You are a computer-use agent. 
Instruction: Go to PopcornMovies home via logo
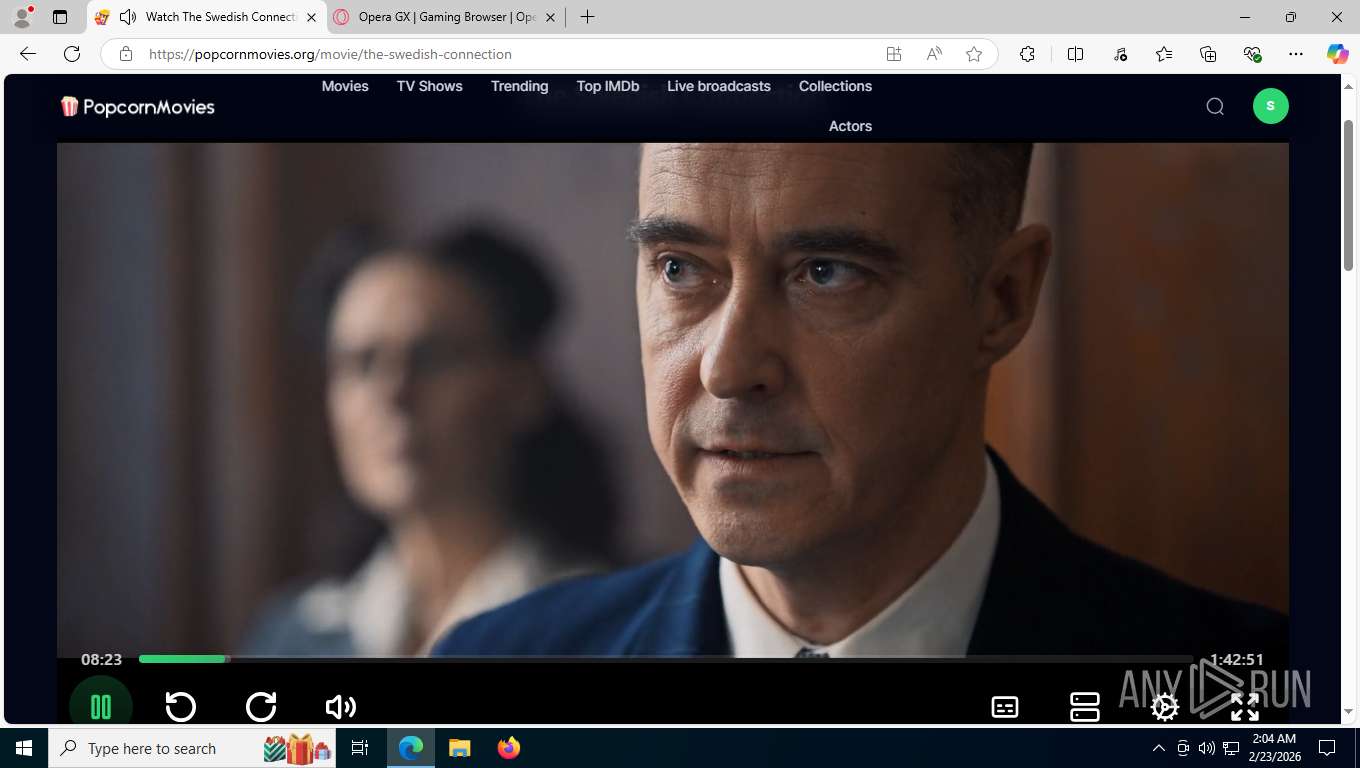click(x=138, y=106)
